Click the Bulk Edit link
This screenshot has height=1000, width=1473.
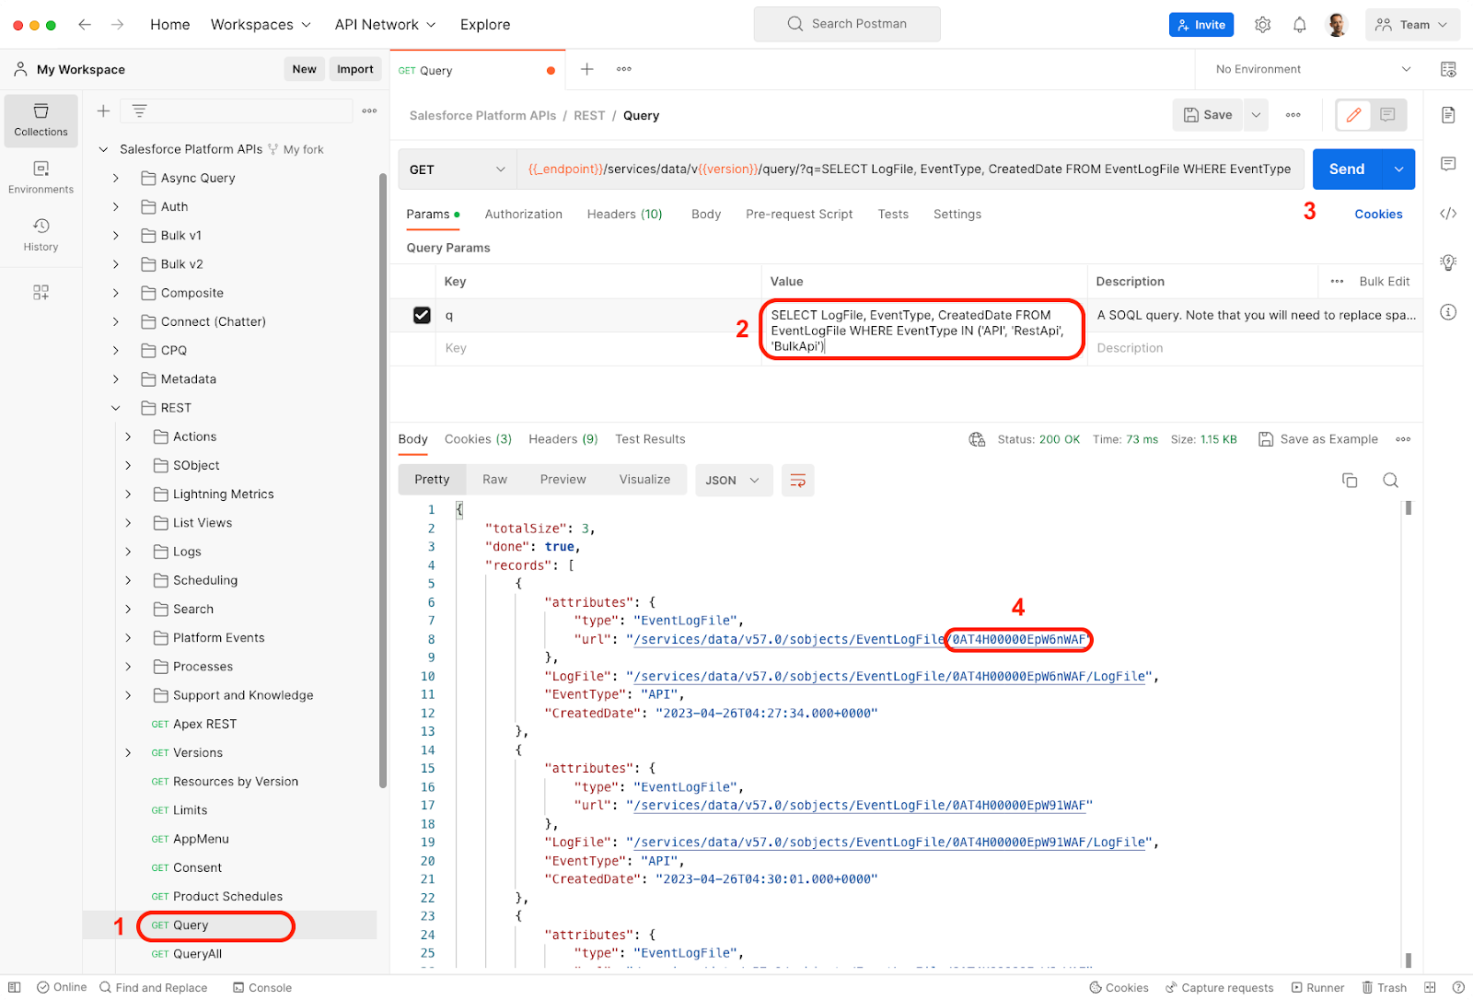(x=1384, y=281)
